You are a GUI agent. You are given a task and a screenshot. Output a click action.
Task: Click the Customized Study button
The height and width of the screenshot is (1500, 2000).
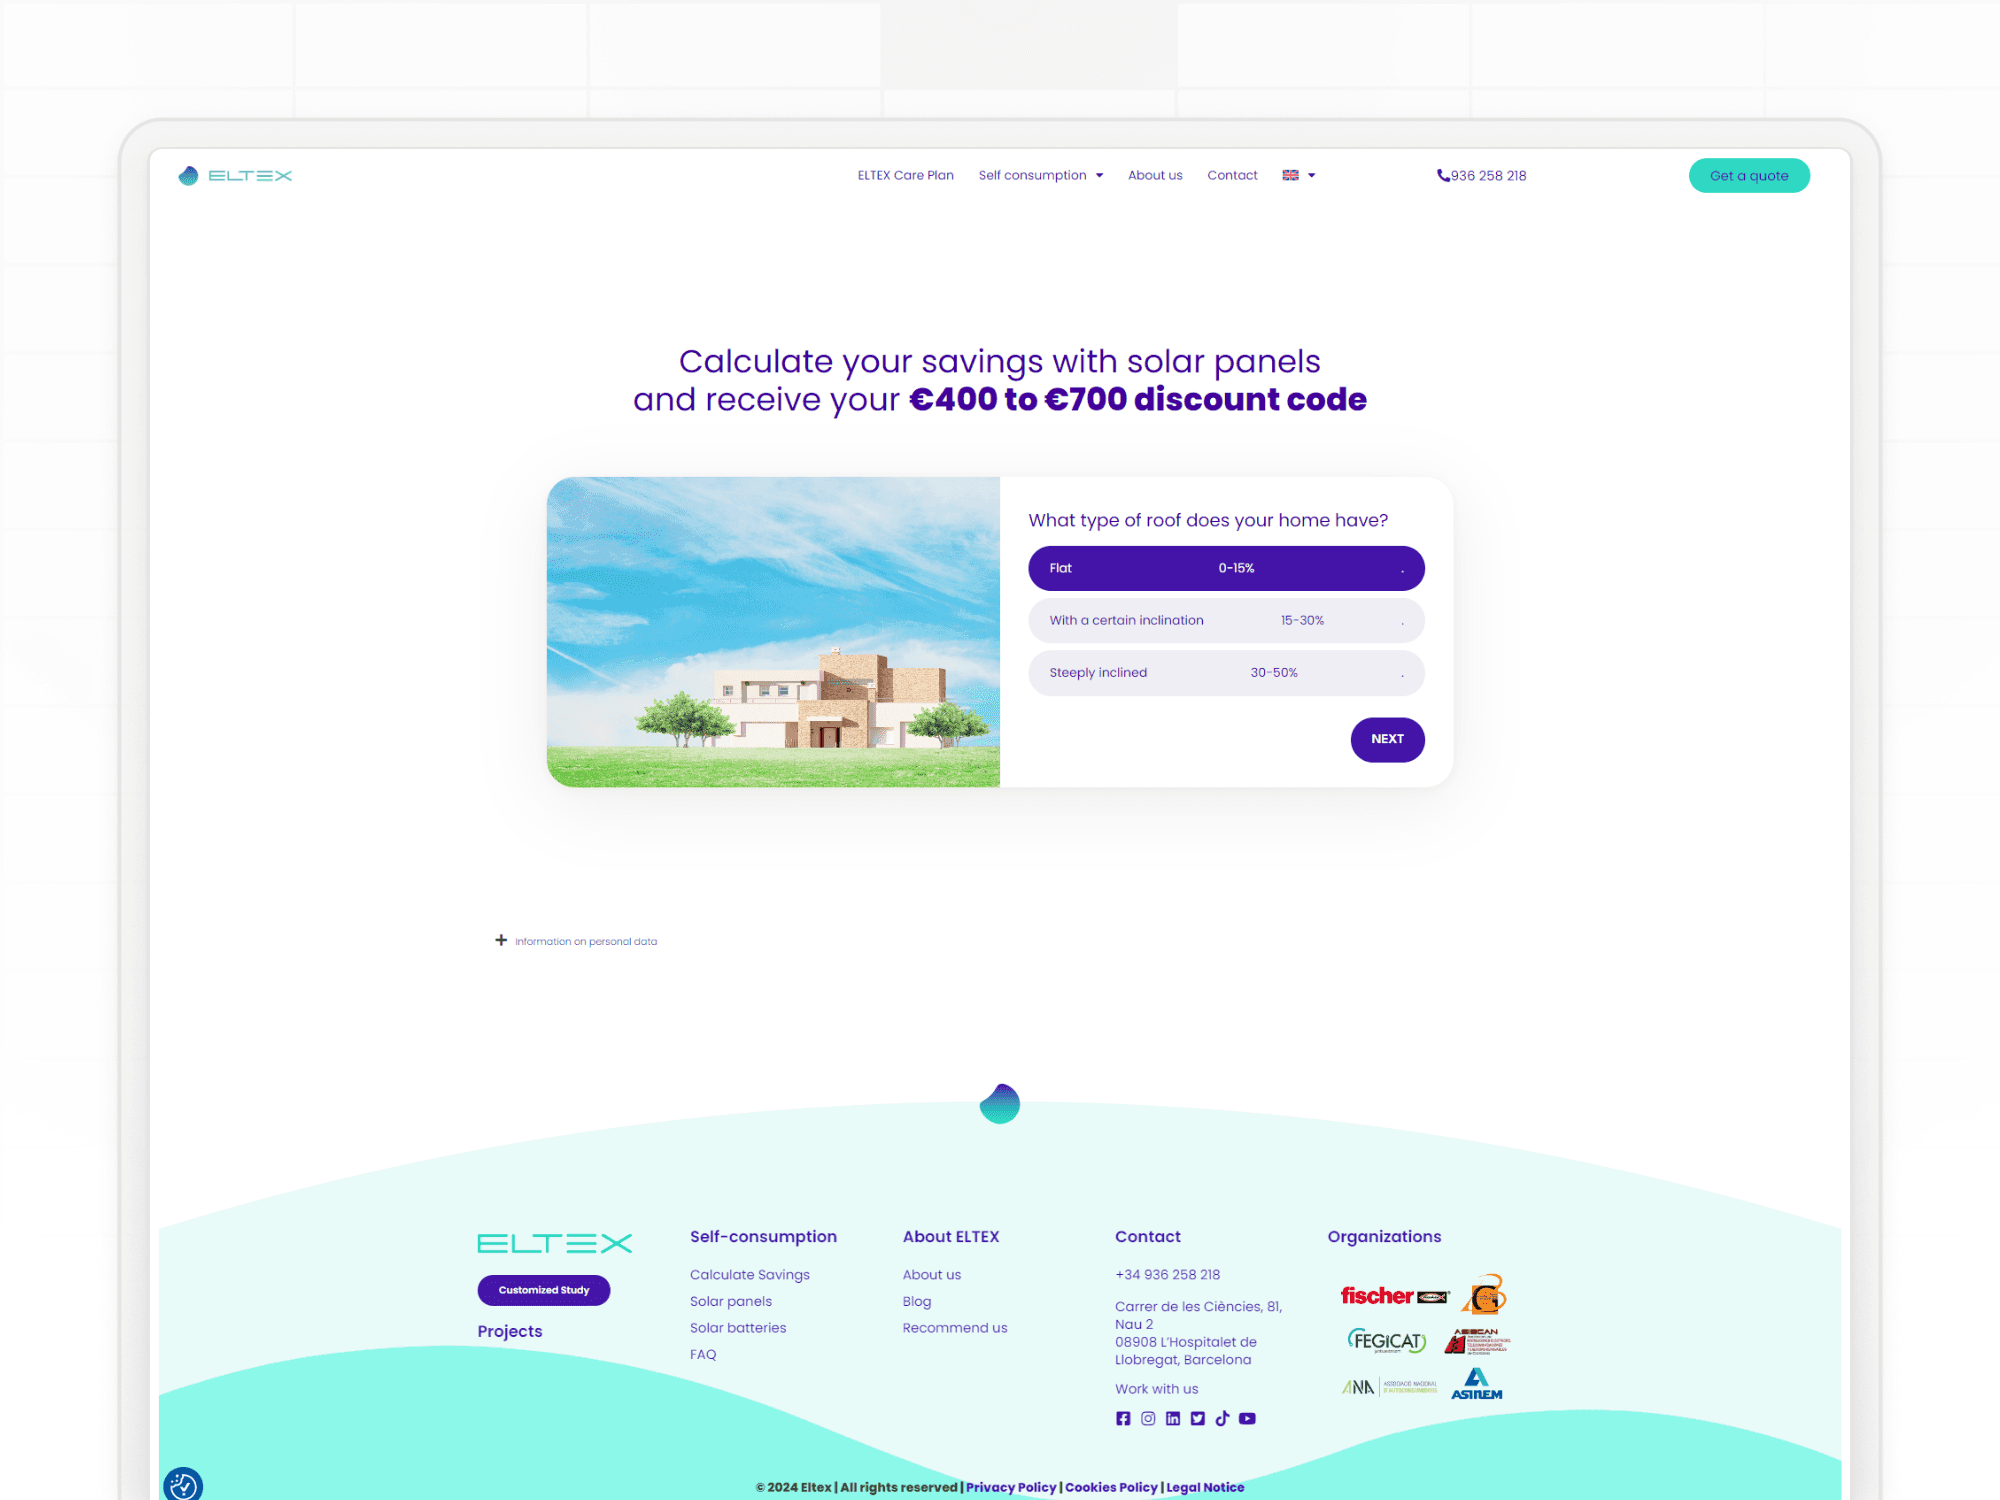[543, 1289]
